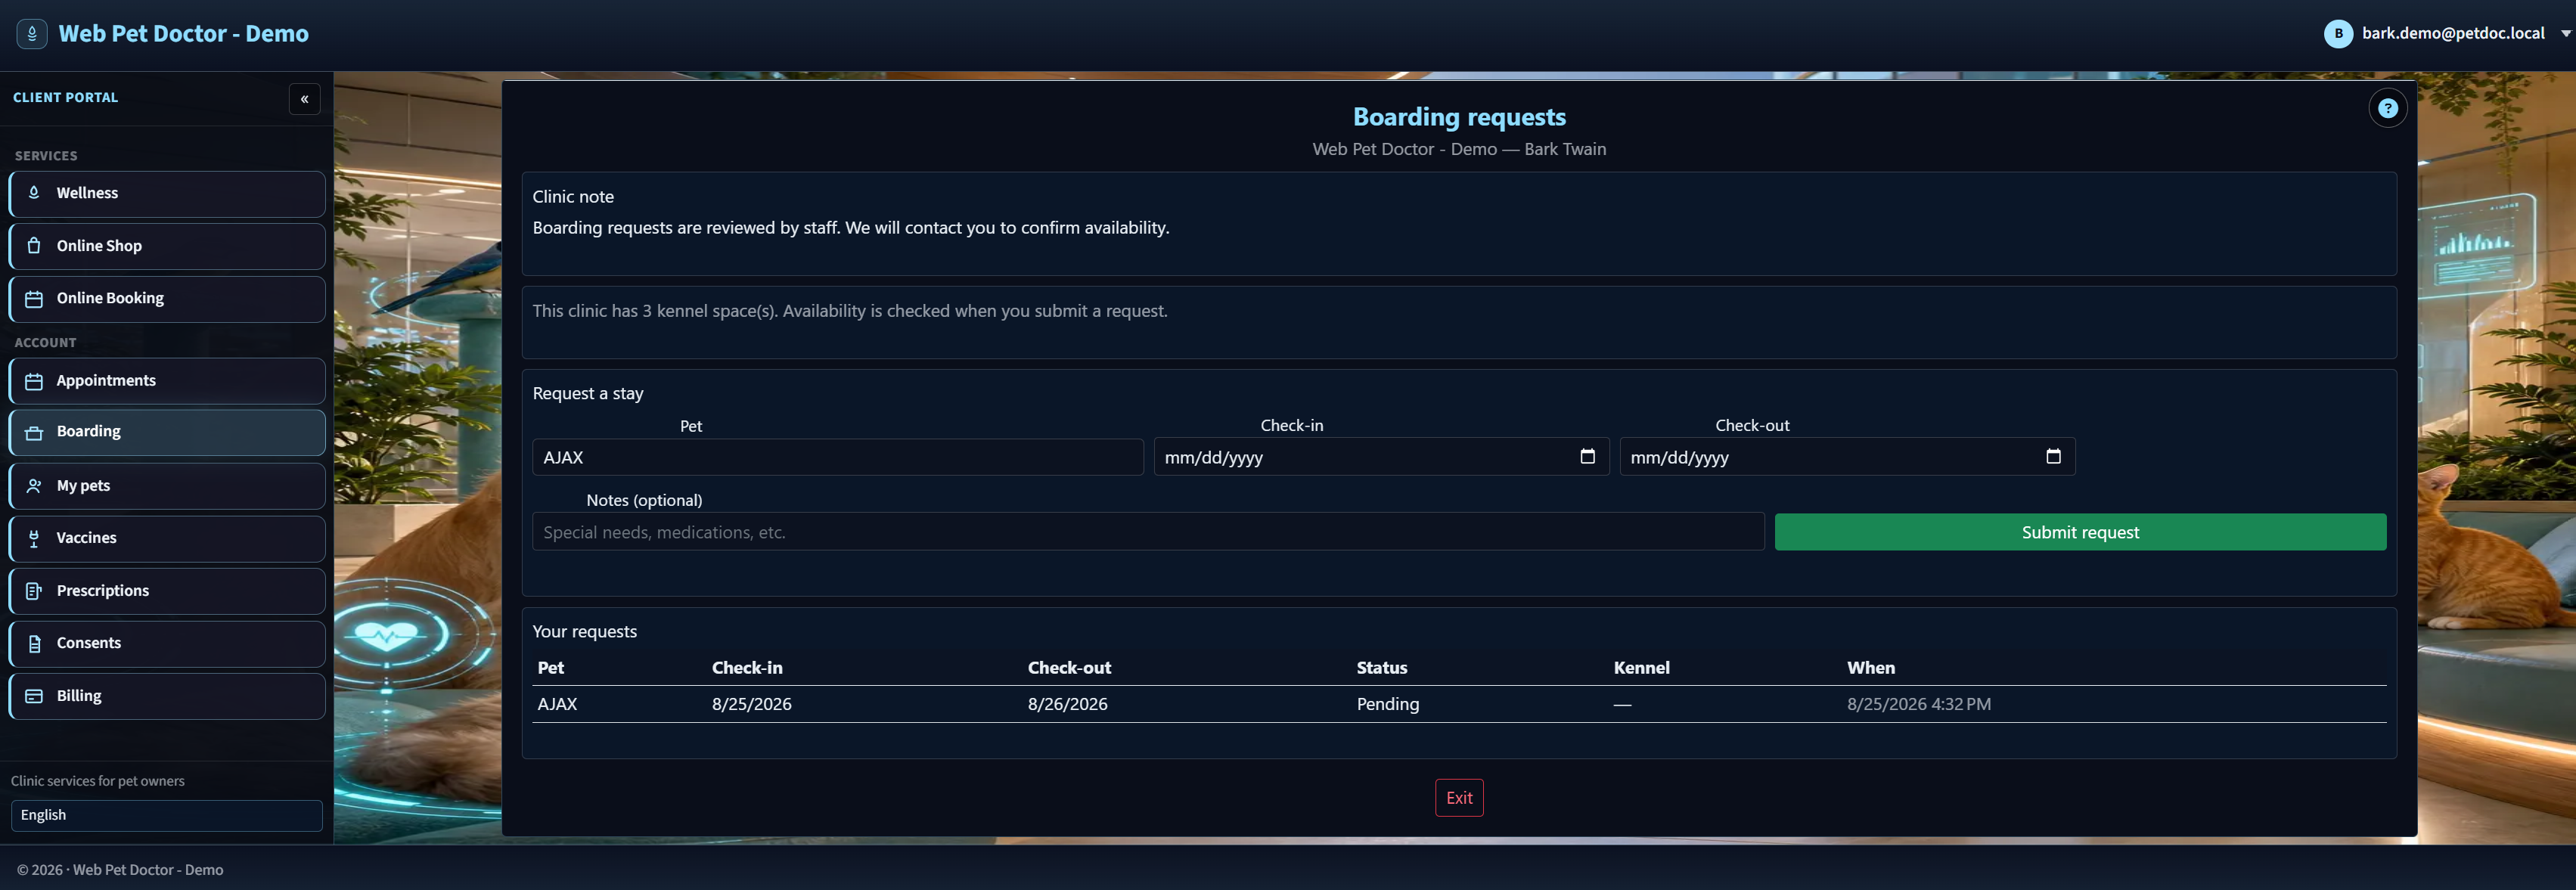Expand the account menu dropdown arrow
The height and width of the screenshot is (890, 2576).
tap(2565, 34)
